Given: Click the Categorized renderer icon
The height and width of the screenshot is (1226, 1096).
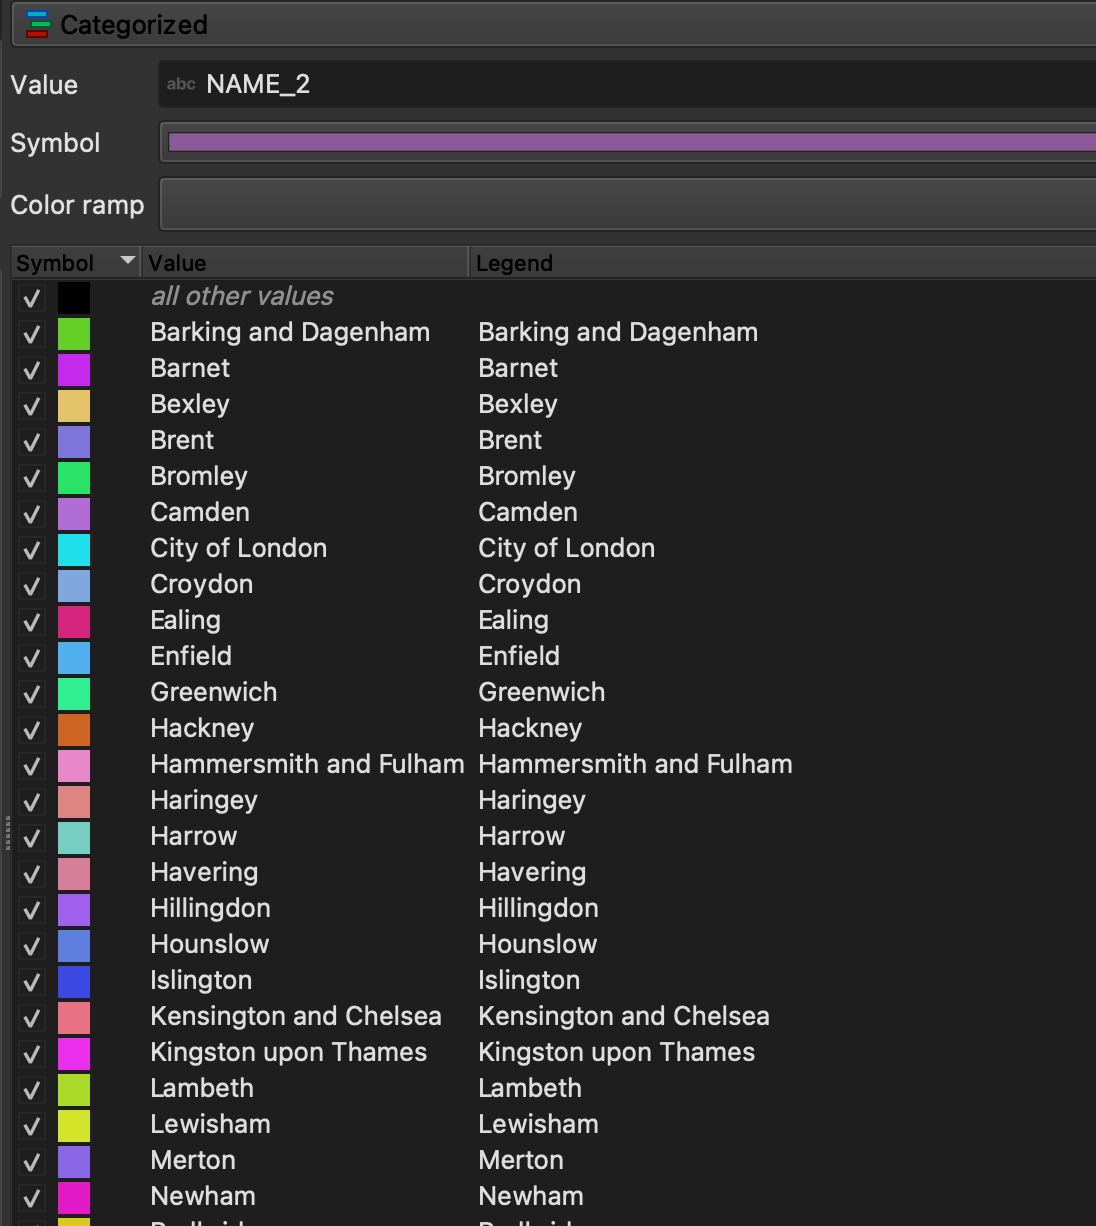Looking at the screenshot, I should click(x=37, y=25).
